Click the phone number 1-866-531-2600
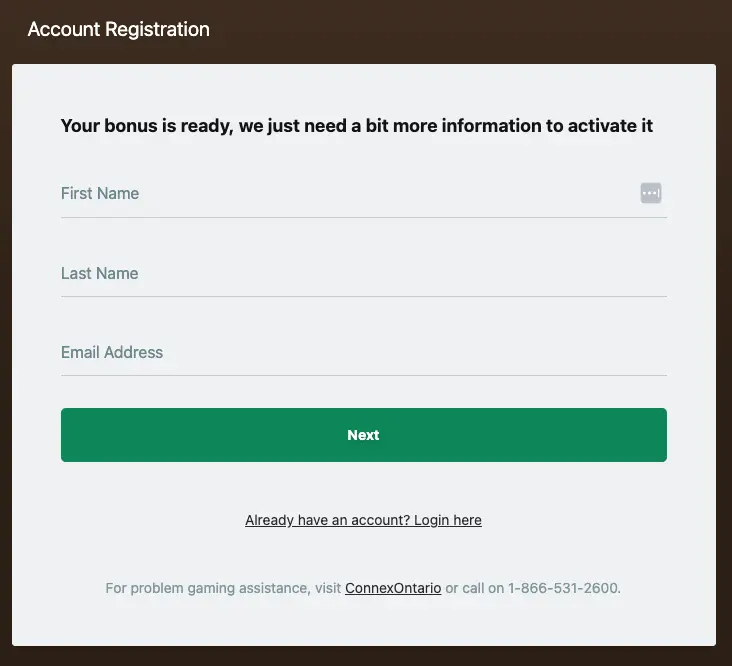Image resolution: width=732 pixels, height=666 pixels. click(x=563, y=588)
